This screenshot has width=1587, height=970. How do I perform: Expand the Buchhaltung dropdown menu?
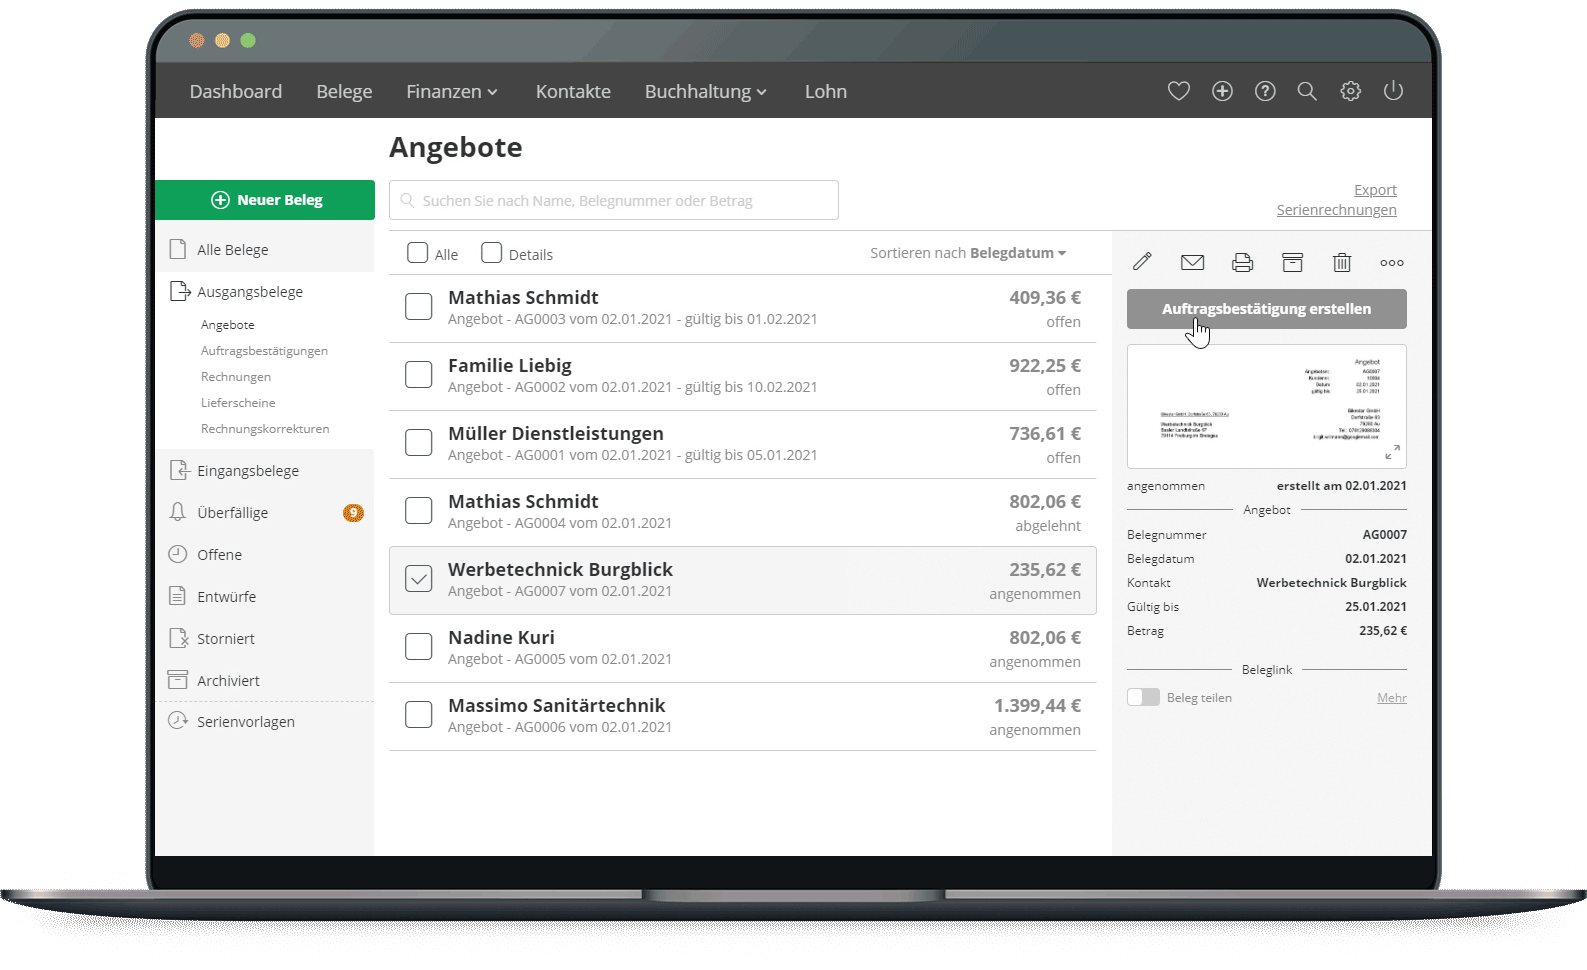705,92
